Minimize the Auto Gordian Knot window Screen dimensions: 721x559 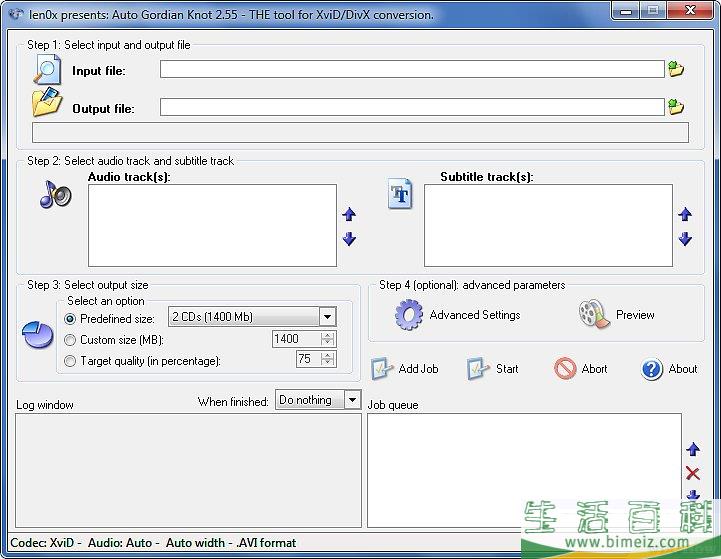point(626,11)
